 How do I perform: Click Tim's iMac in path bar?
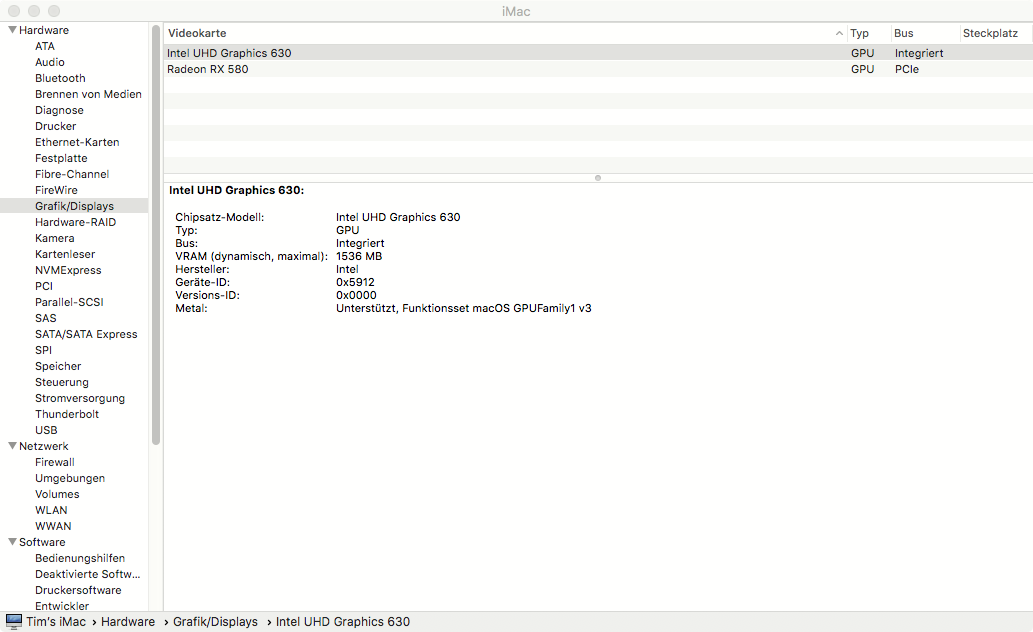(x=56, y=621)
